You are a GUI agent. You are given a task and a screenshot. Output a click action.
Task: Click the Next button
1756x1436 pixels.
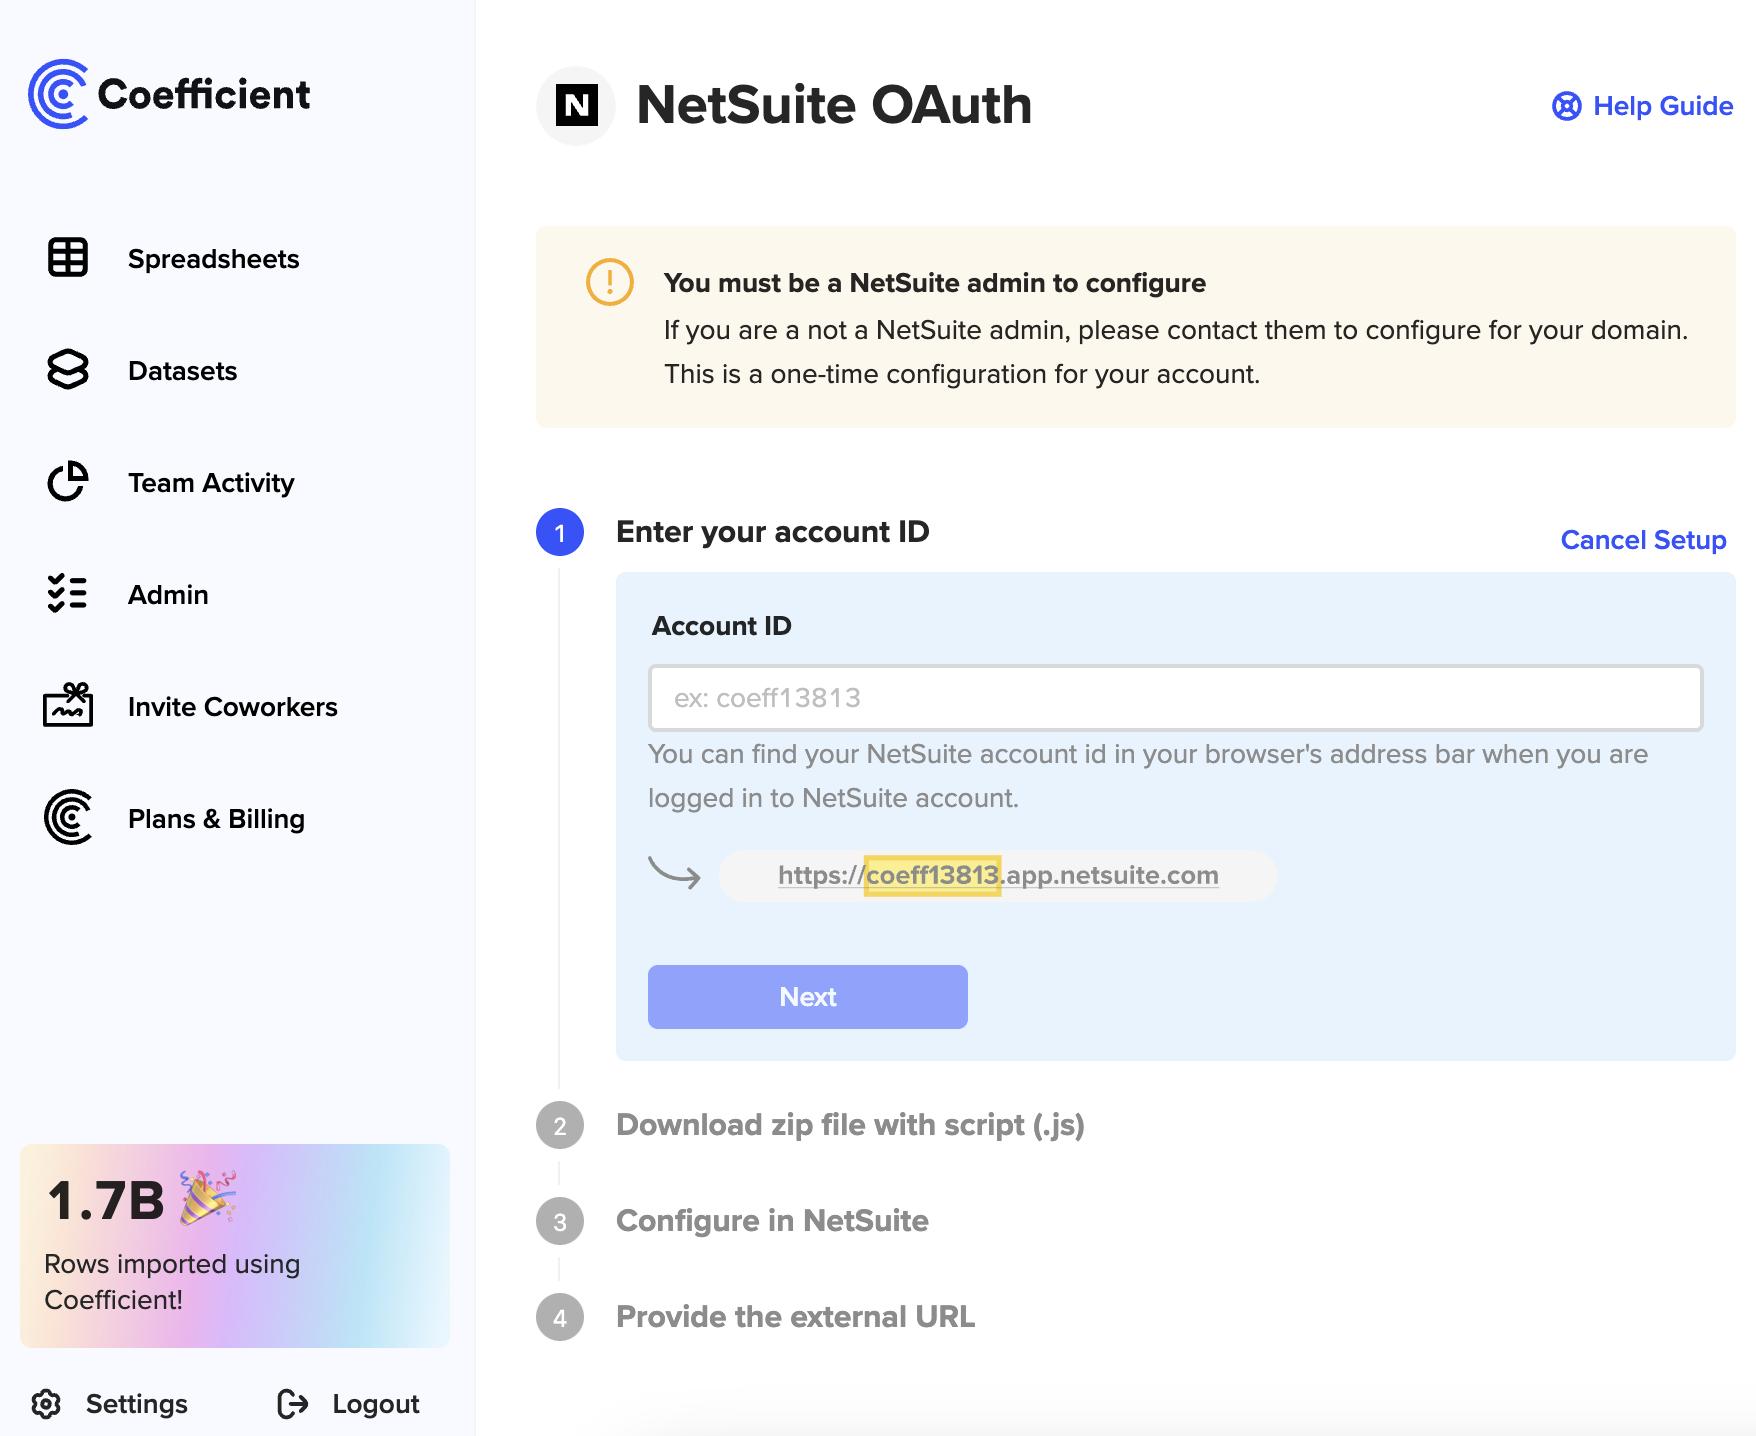pyautogui.click(x=808, y=997)
